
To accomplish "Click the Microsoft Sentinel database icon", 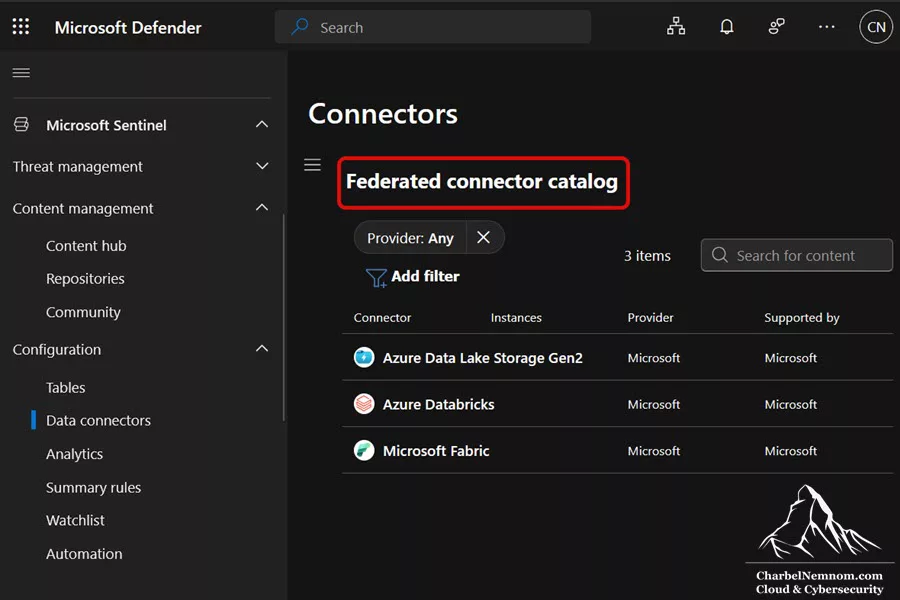I will (x=21, y=125).
